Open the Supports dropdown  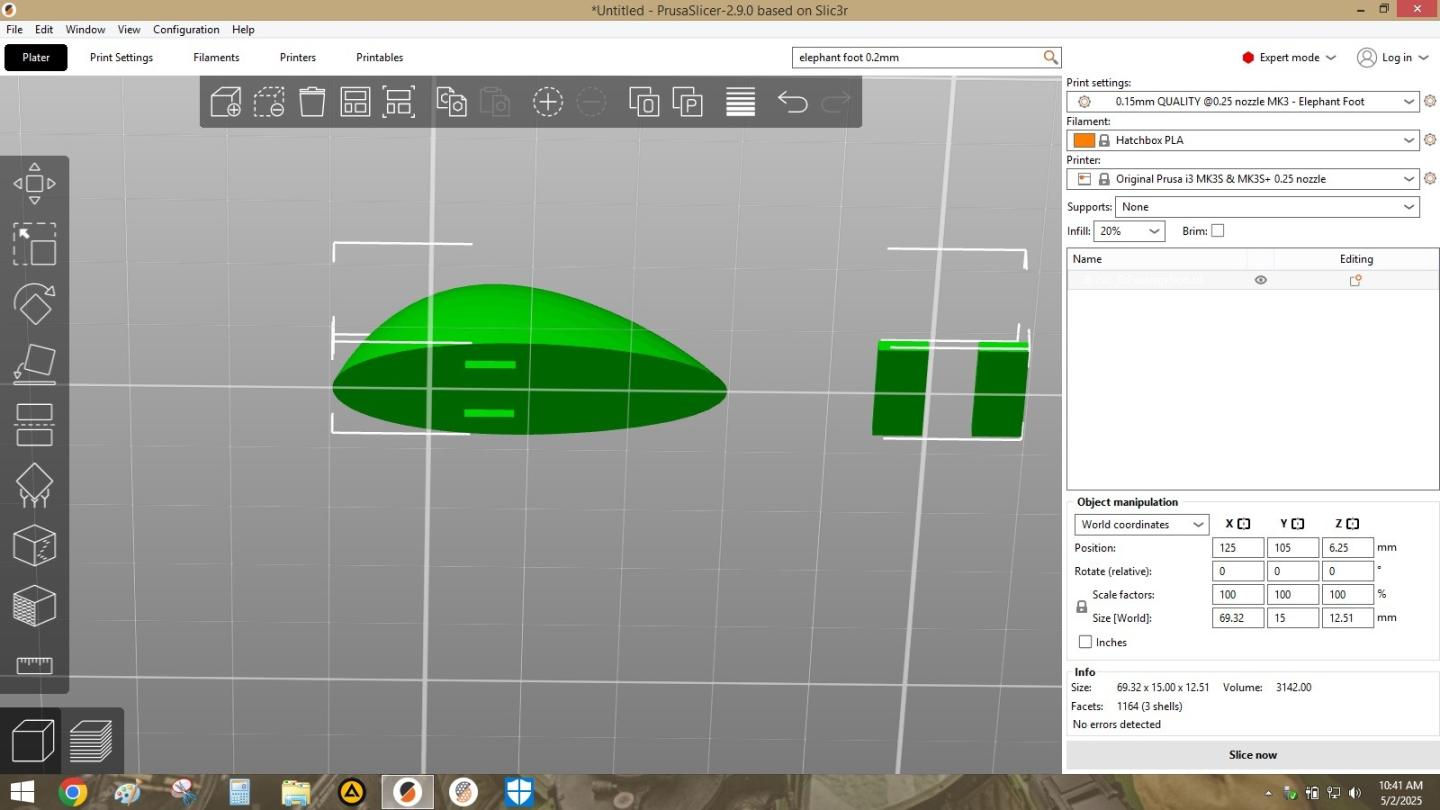(x=1267, y=207)
